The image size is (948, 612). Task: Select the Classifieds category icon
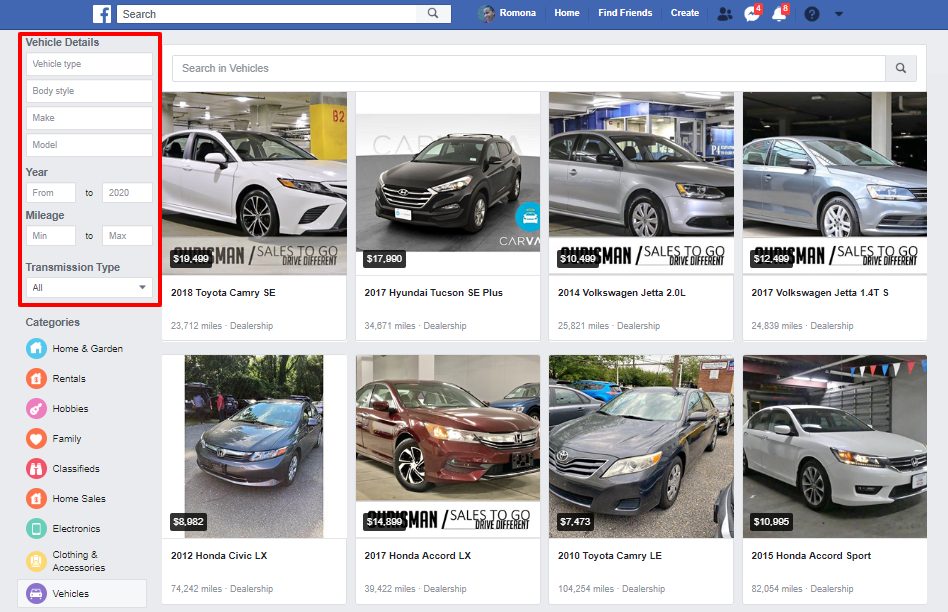click(36, 469)
